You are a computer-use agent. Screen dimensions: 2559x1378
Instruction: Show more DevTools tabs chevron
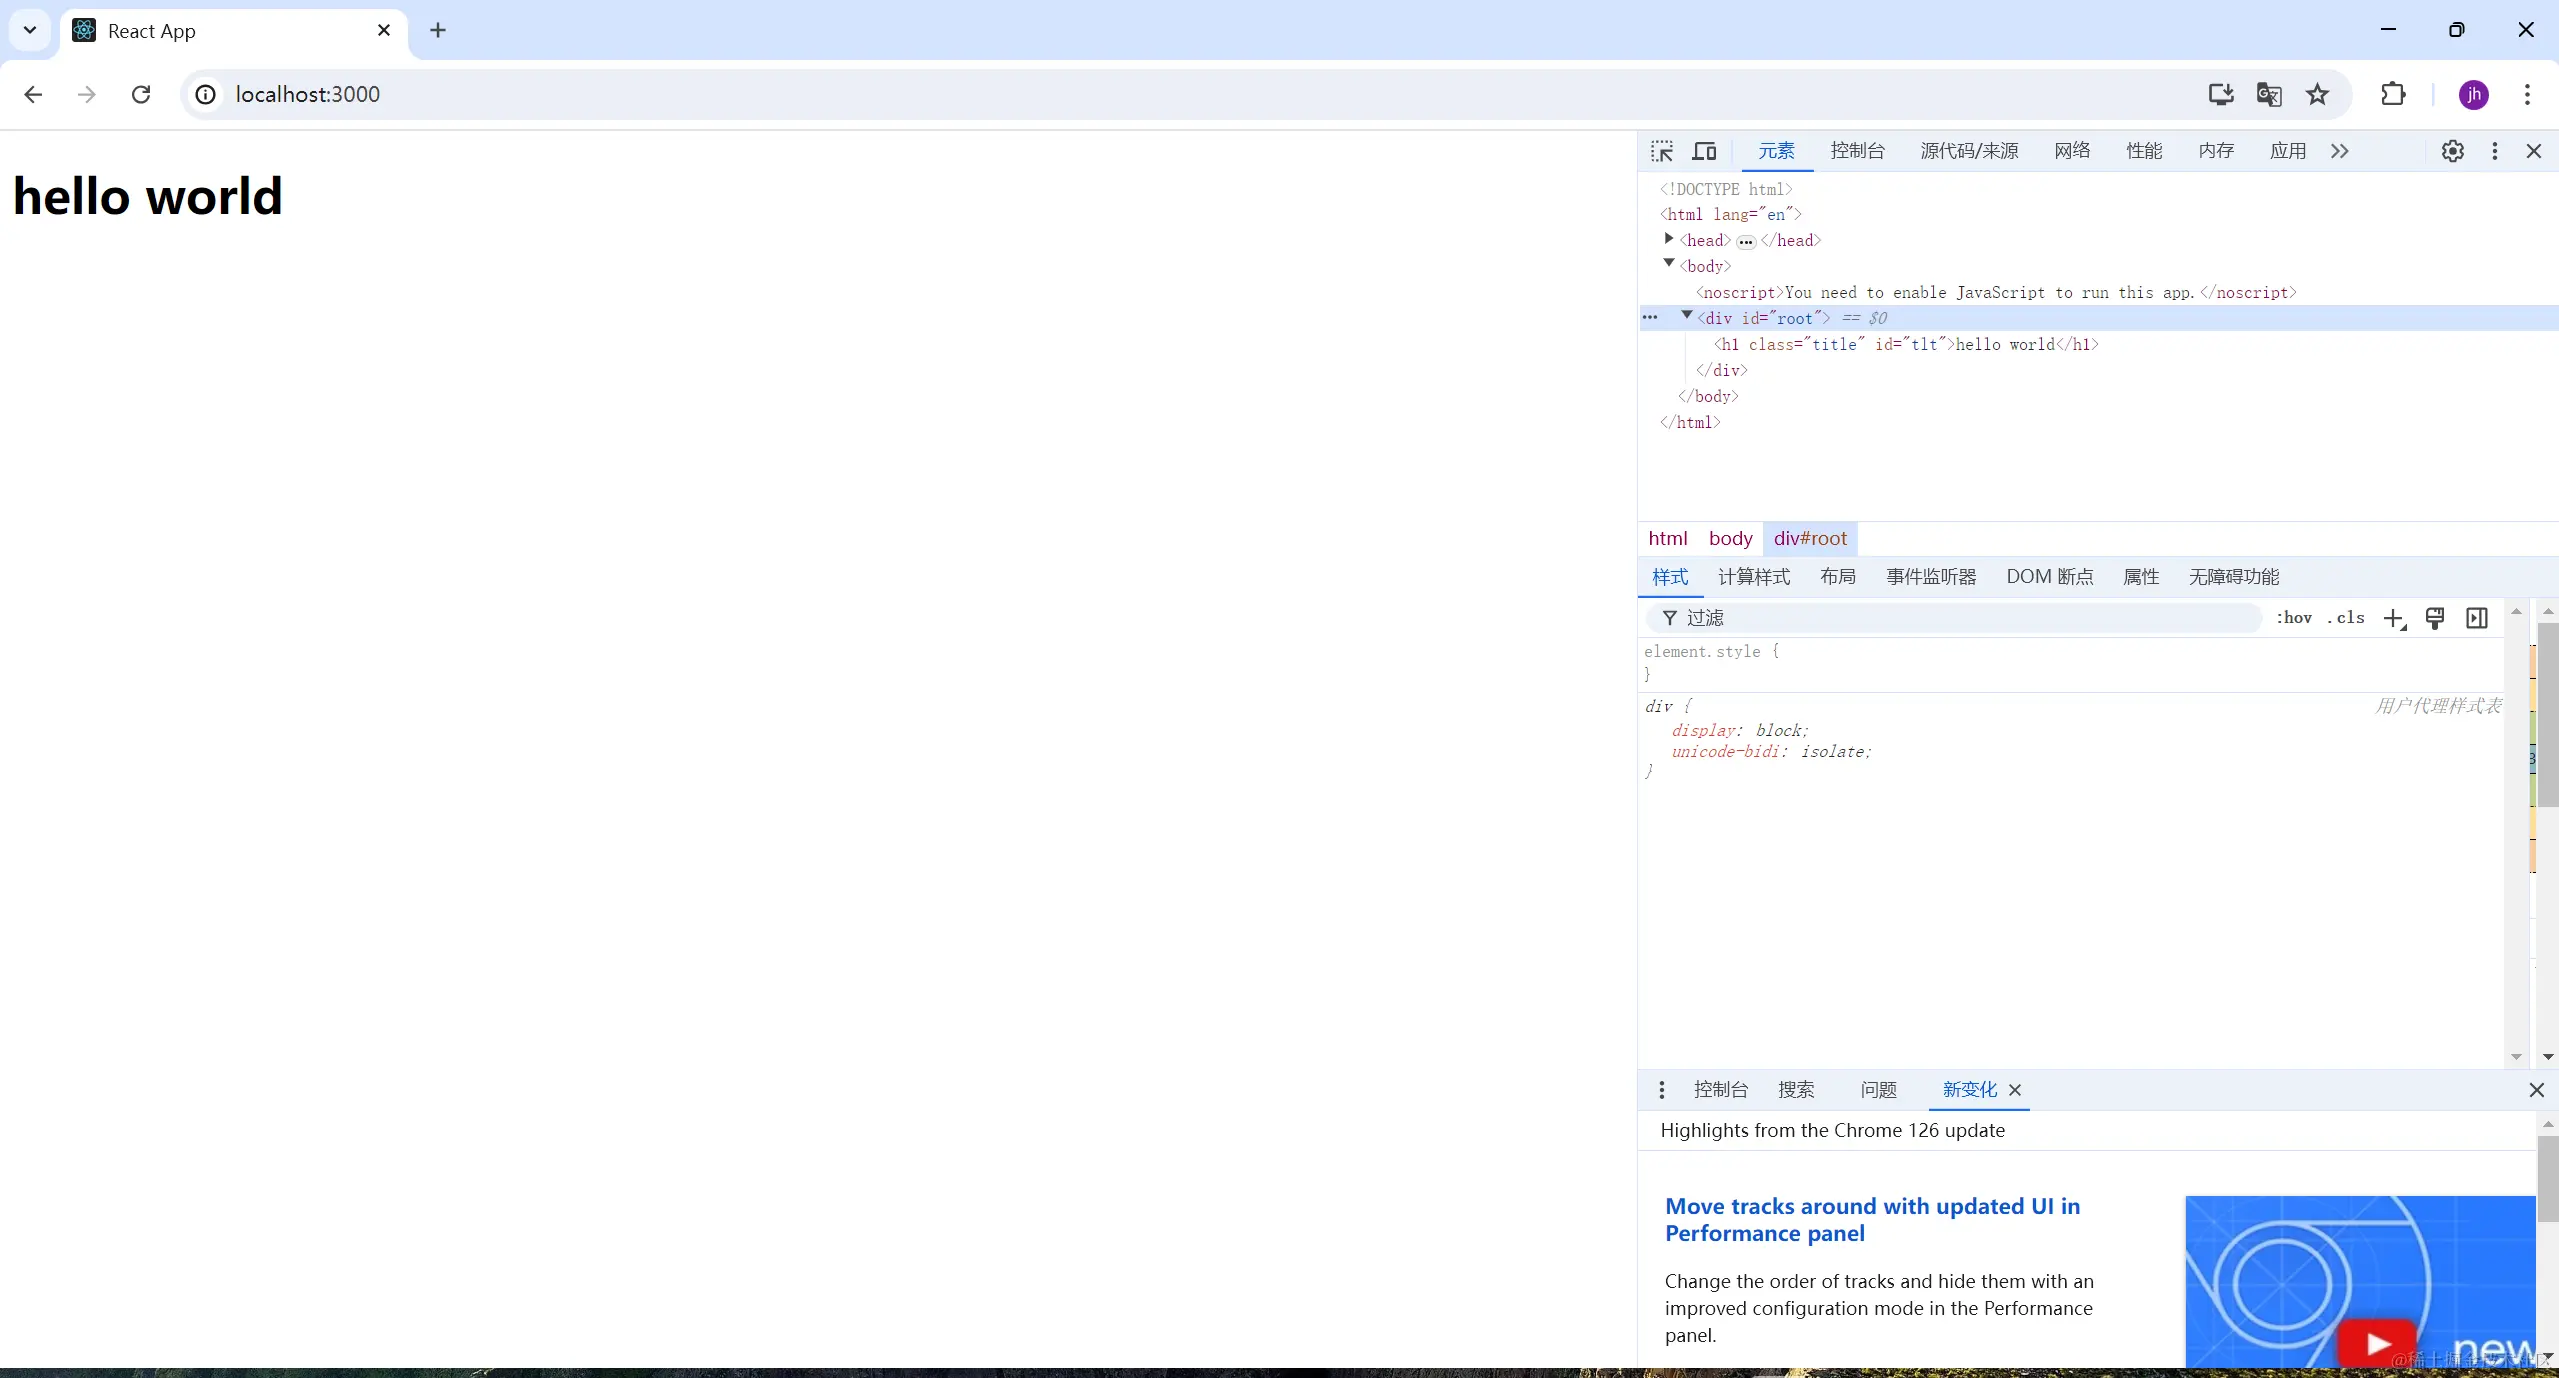point(2339,151)
